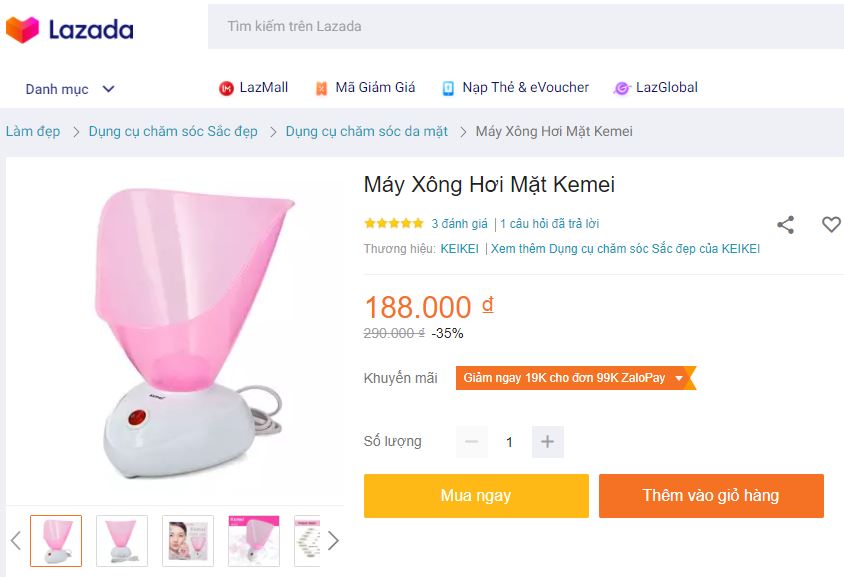The width and height of the screenshot is (844, 577).
Task: Select the face cream product thumbnail
Action: point(188,540)
